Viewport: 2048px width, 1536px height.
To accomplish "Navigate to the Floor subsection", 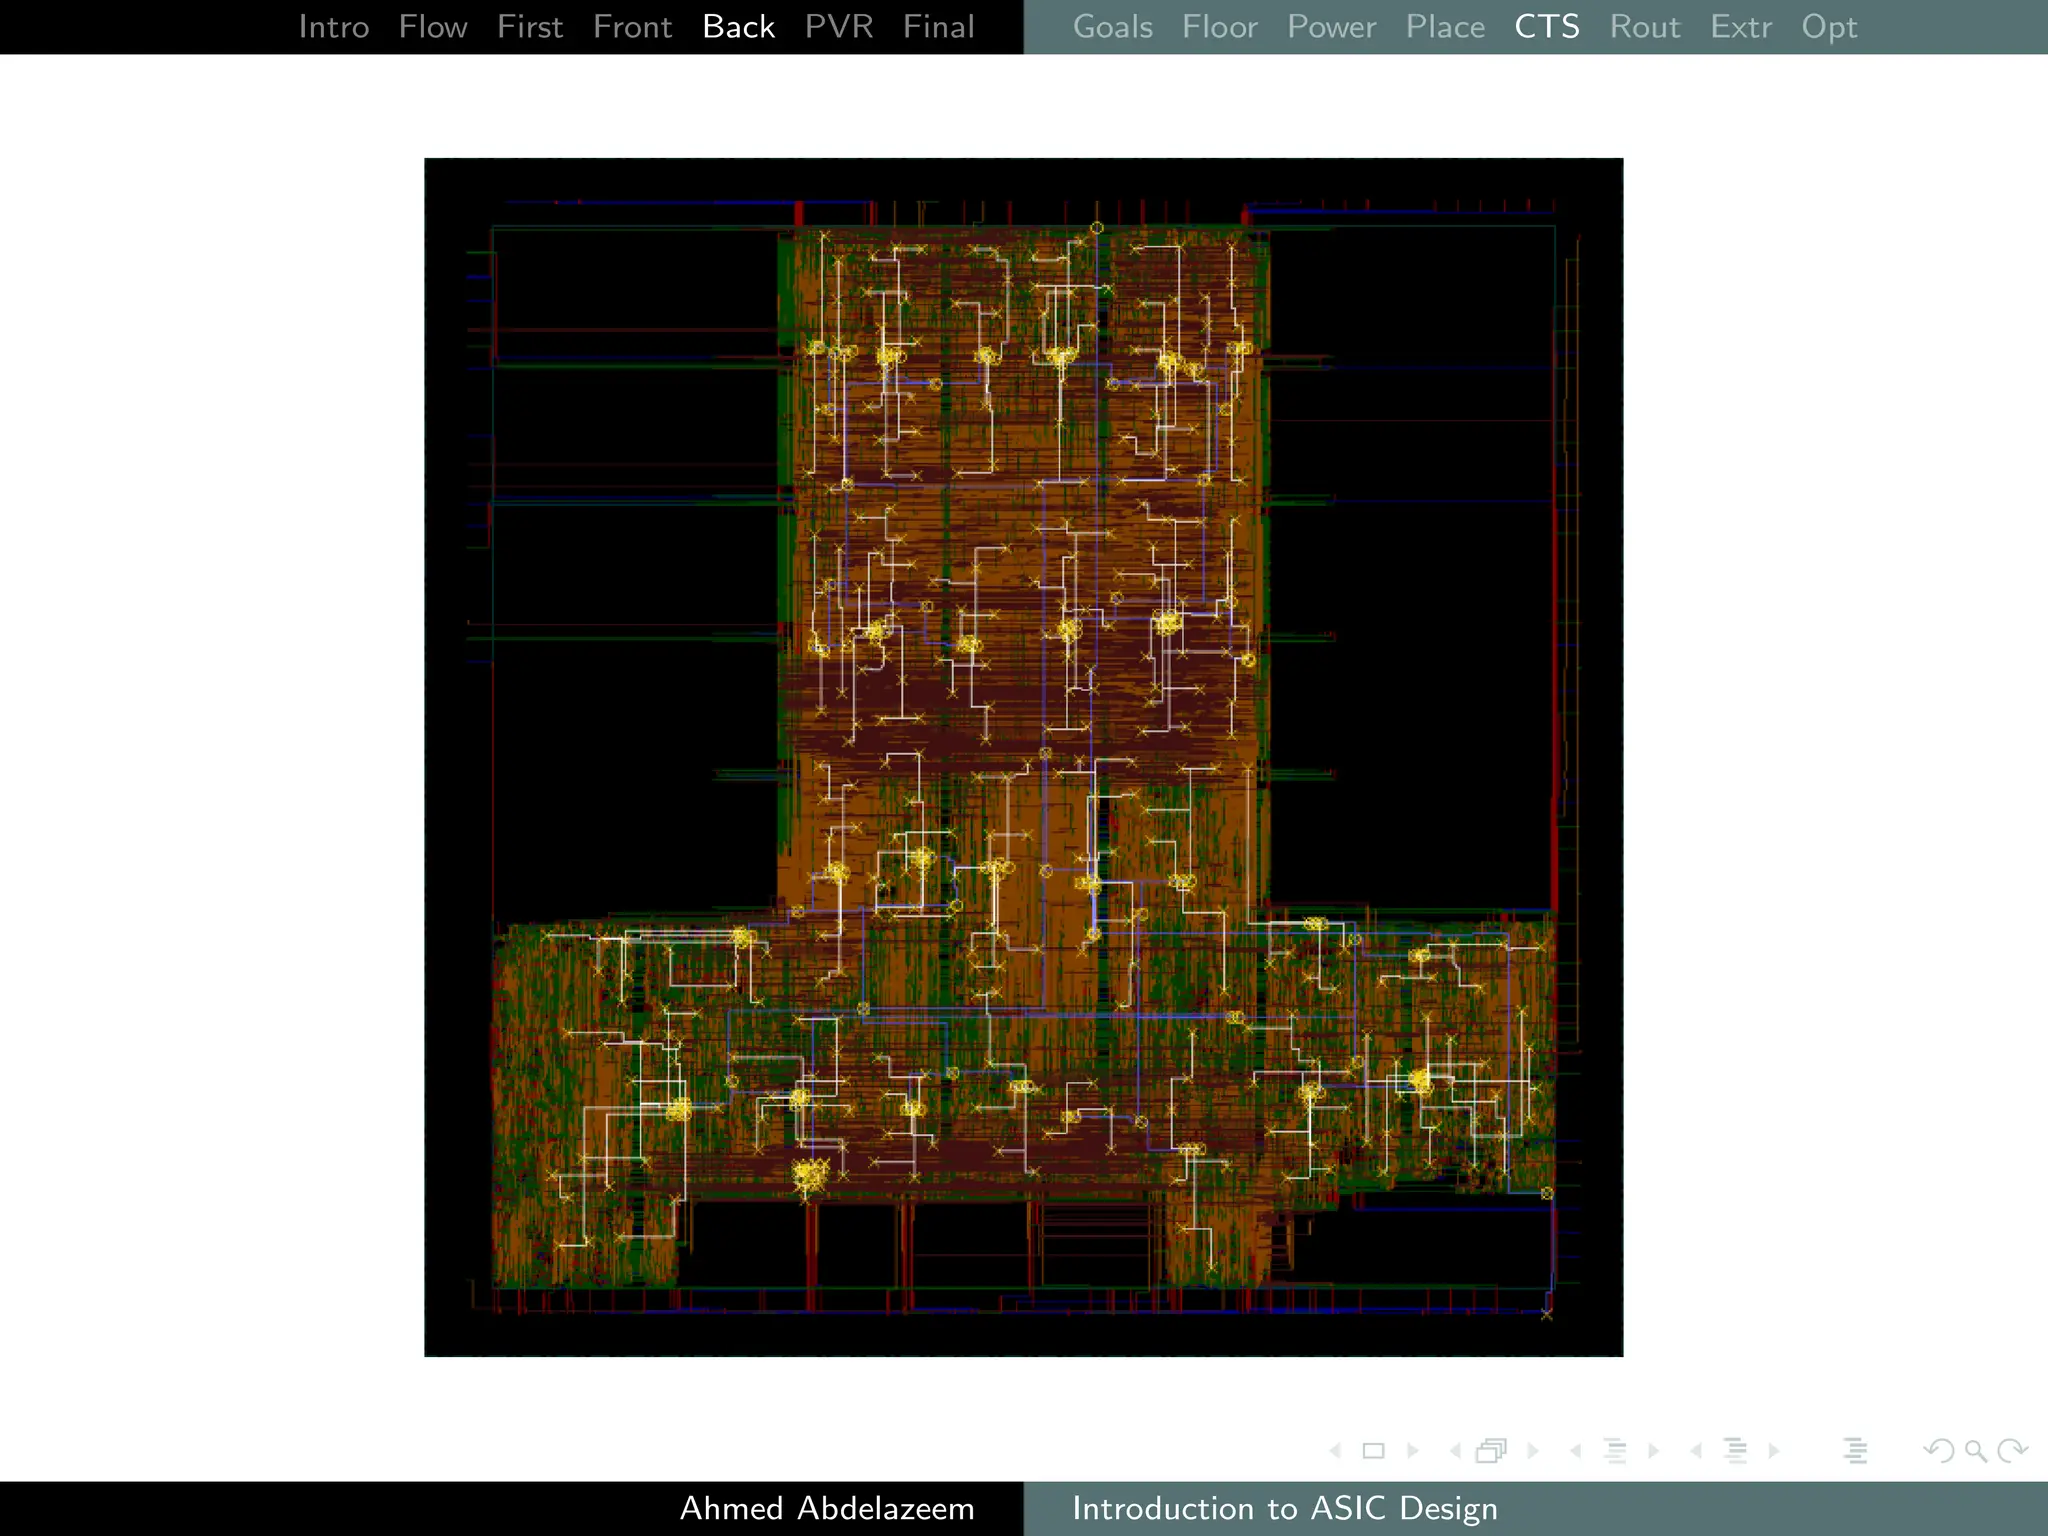I will point(1219,27).
